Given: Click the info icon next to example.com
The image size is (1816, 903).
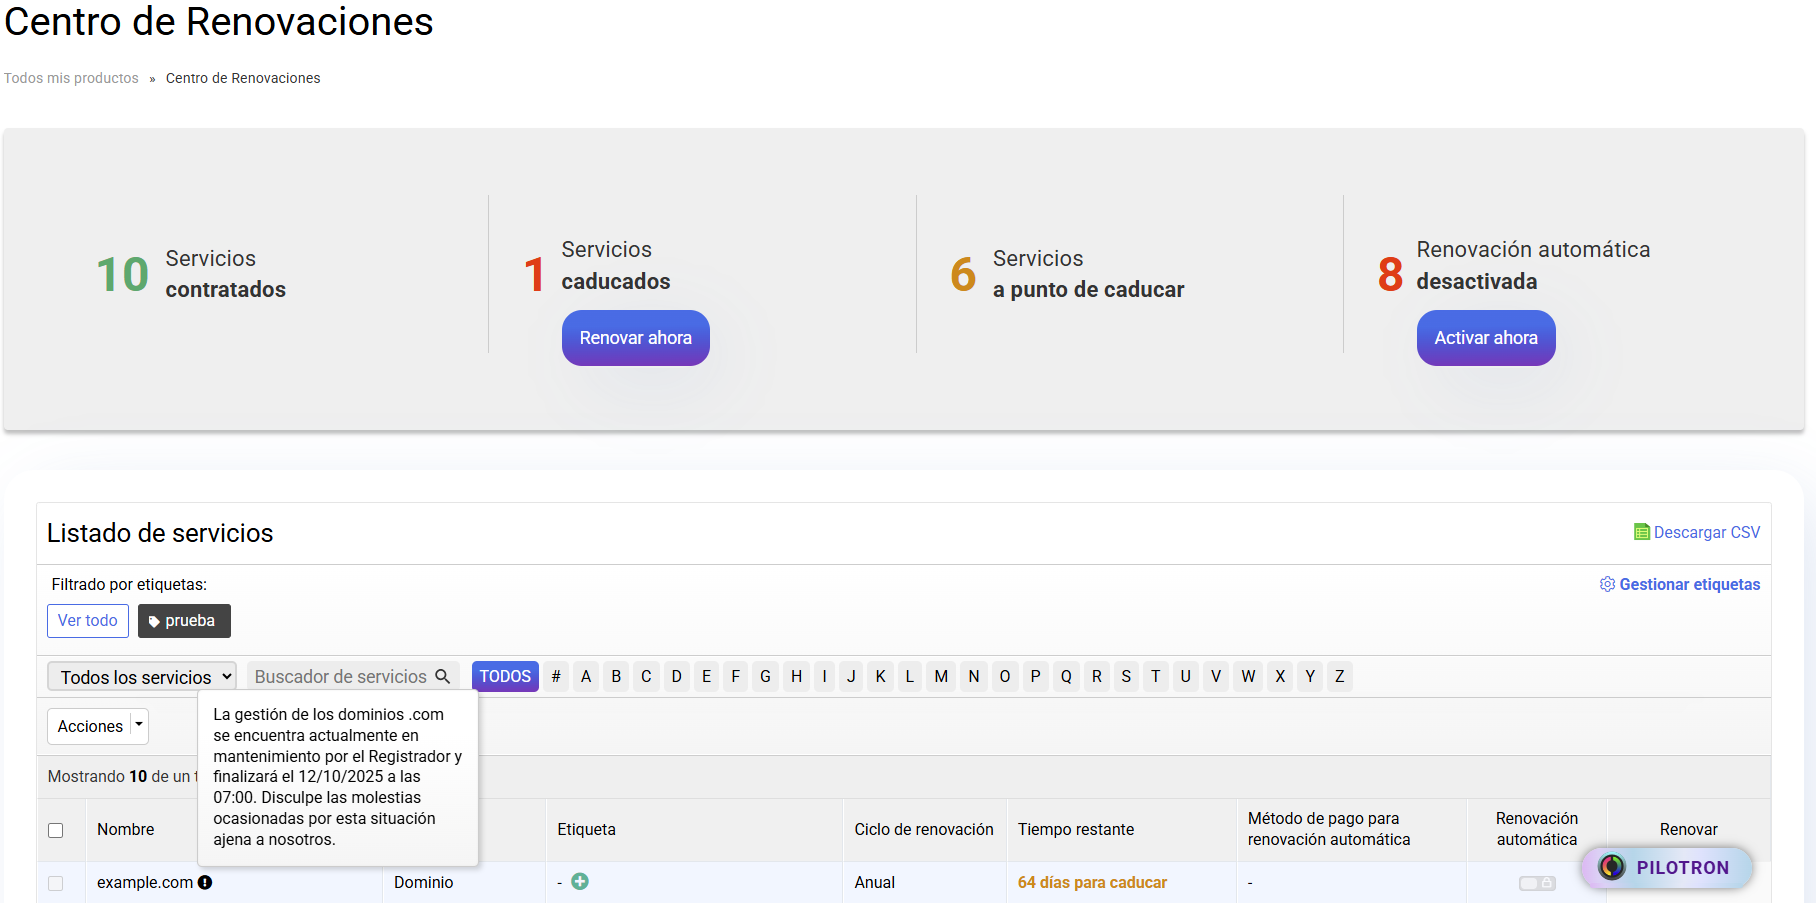Looking at the screenshot, I should point(205,882).
